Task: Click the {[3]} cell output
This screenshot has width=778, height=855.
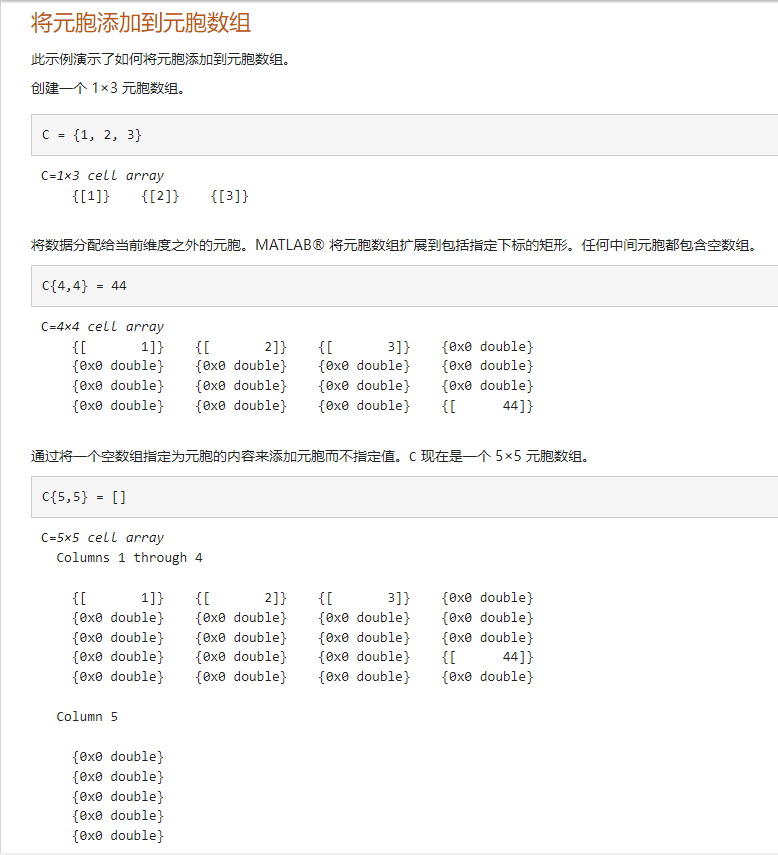Action: (x=230, y=196)
